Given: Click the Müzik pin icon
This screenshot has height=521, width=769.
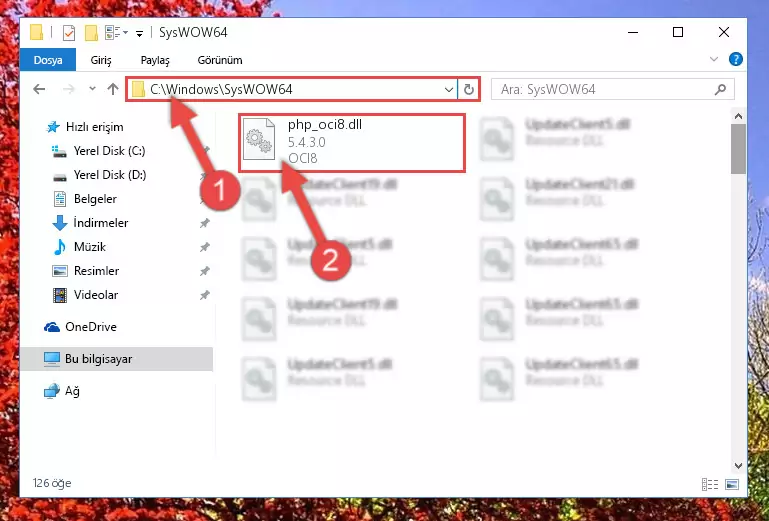Looking at the screenshot, I should click(x=205, y=247).
